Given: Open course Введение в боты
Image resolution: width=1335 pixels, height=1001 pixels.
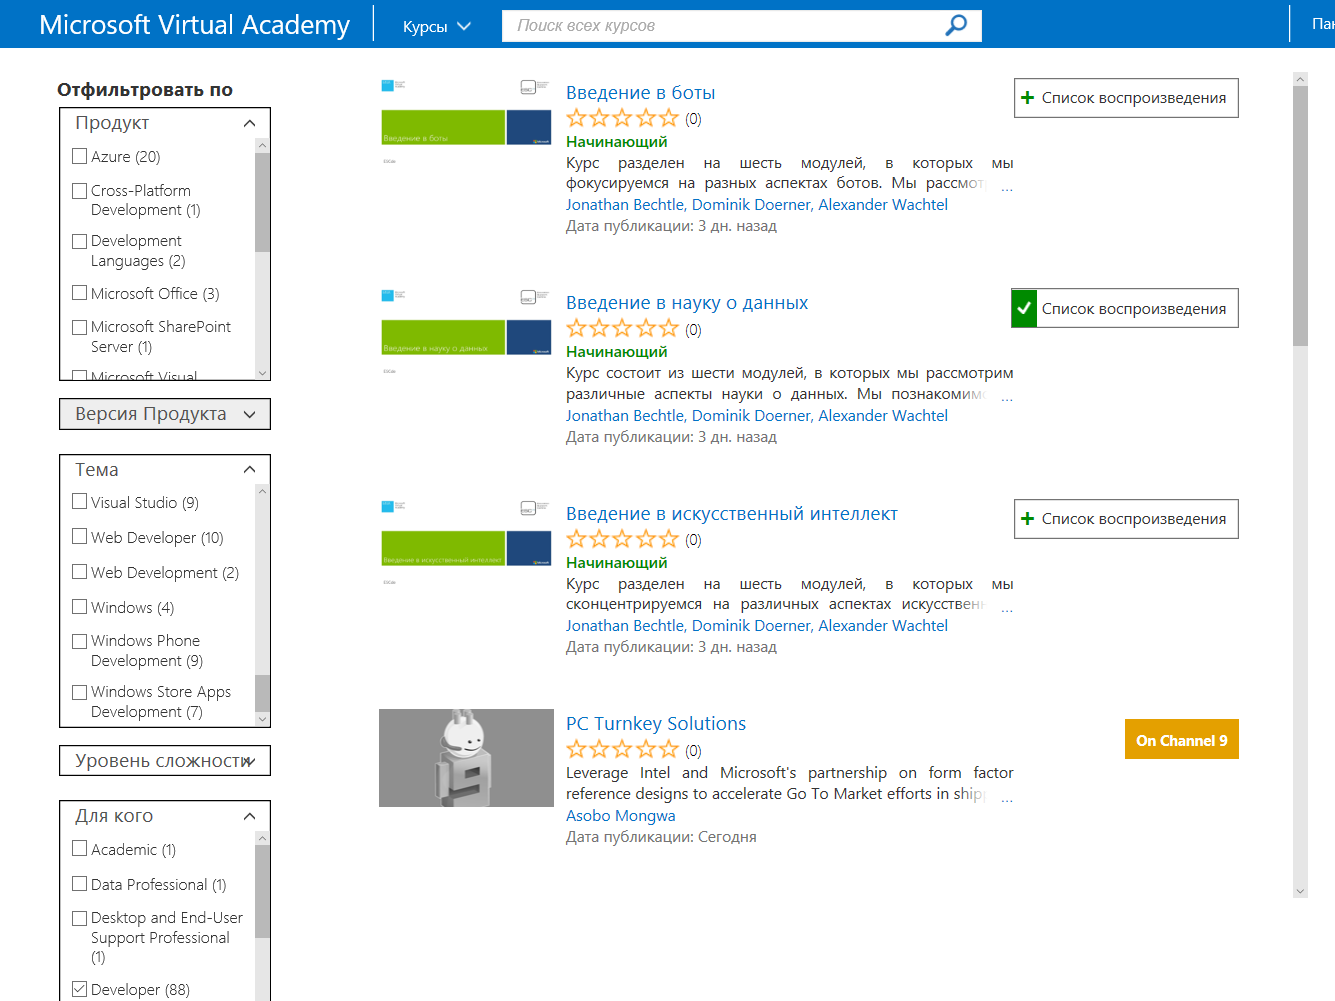Looking at the screenshot, I should 640,93.
